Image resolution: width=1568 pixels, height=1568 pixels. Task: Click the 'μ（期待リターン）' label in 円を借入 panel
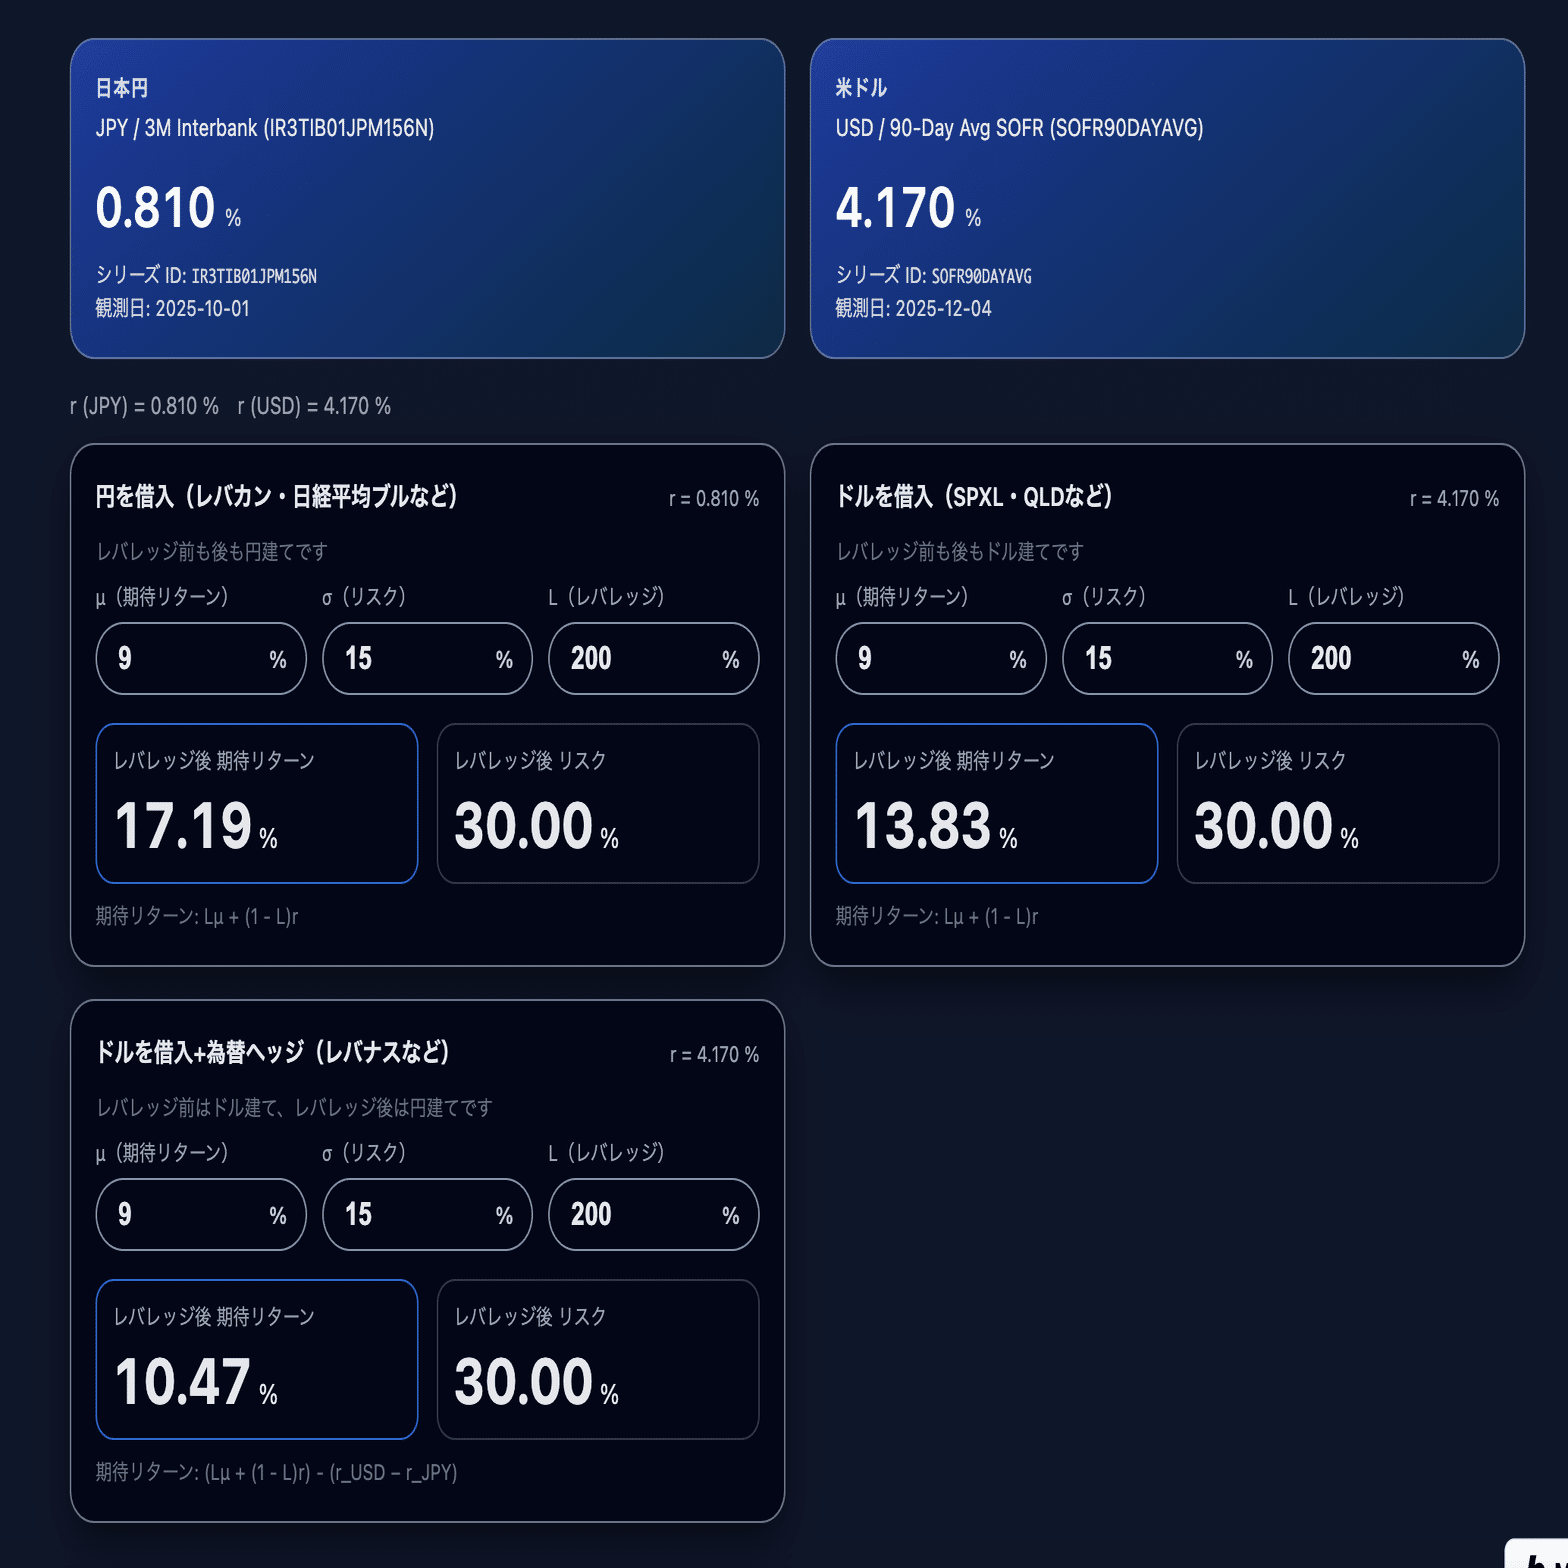162,597
